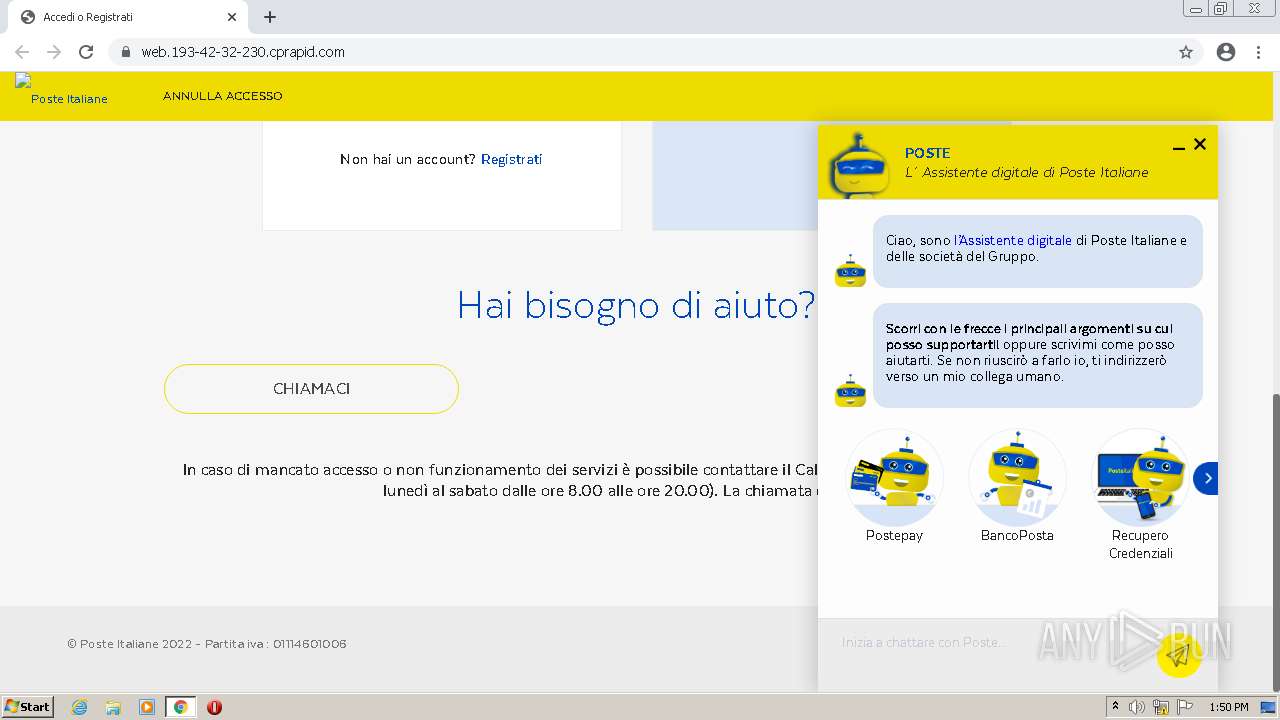Click the Hai bisogno di aiuto? heading
This screenshot has height=720, width=1280.
[x=636, y=305]
